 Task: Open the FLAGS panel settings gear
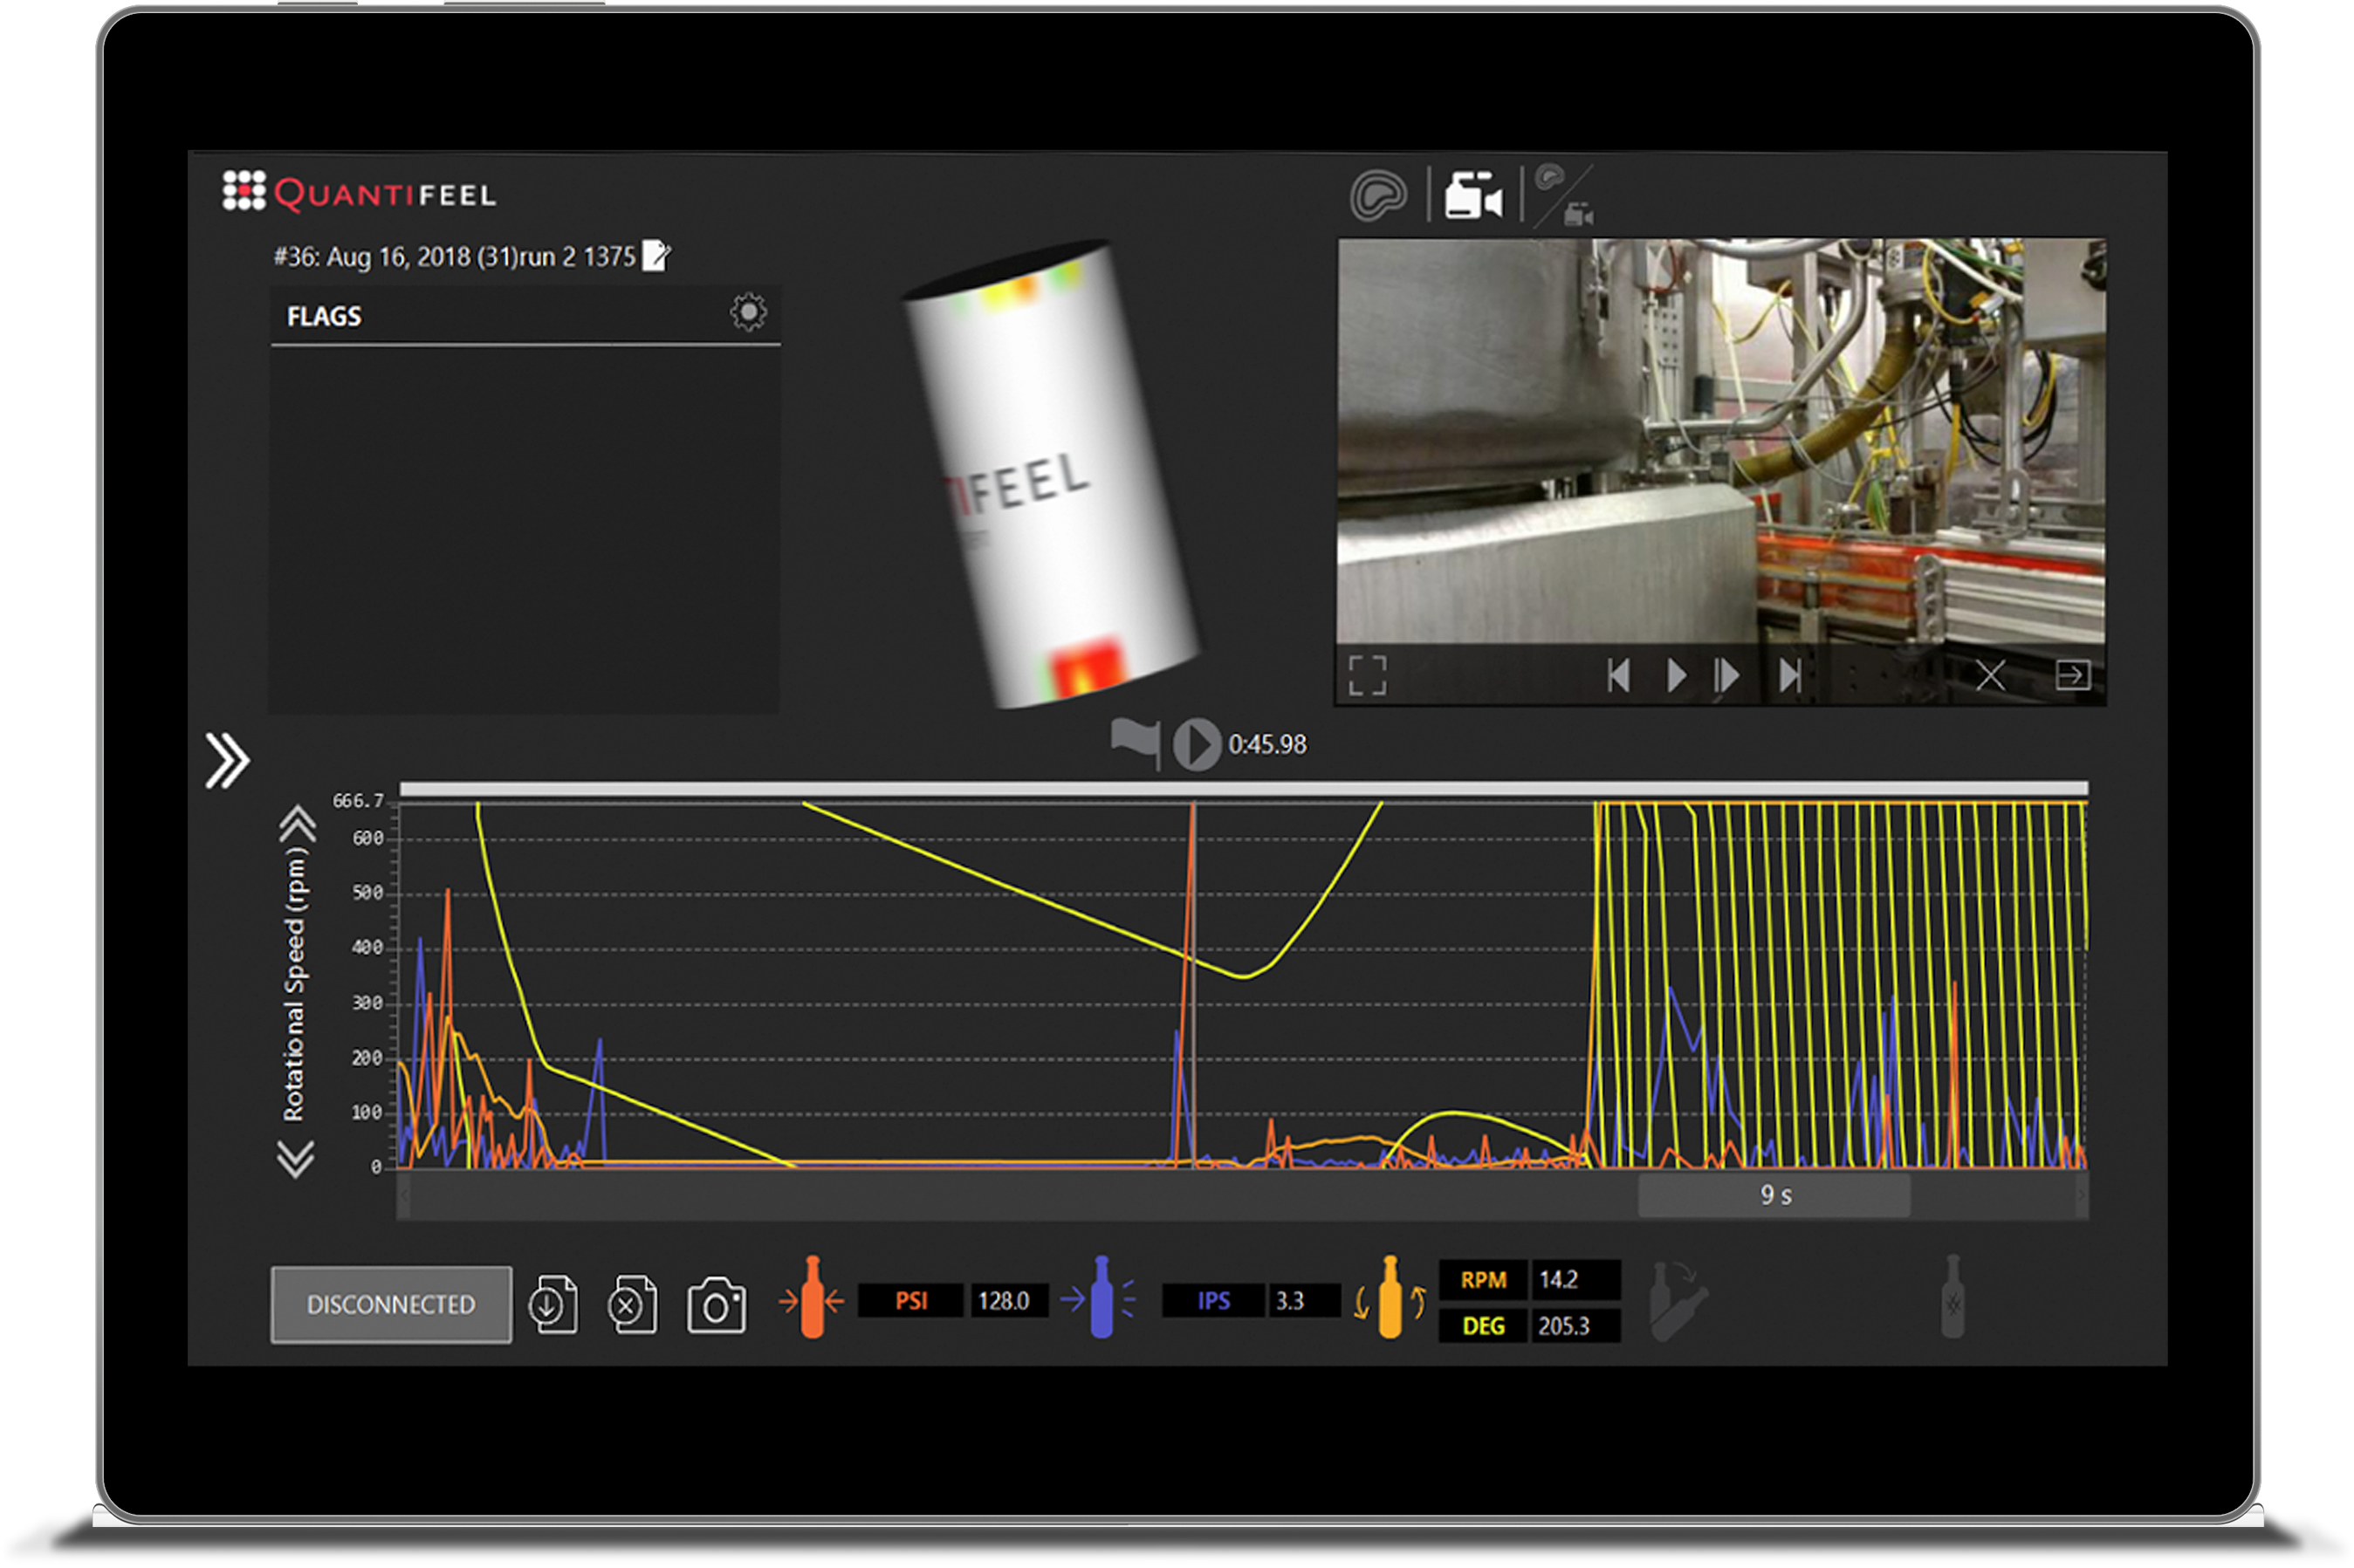click(750, 312)
